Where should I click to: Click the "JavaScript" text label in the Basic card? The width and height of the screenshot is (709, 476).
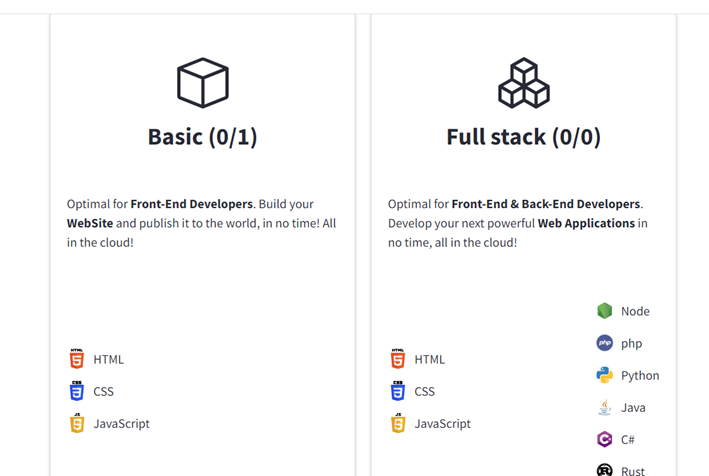(x=121, y=424)
